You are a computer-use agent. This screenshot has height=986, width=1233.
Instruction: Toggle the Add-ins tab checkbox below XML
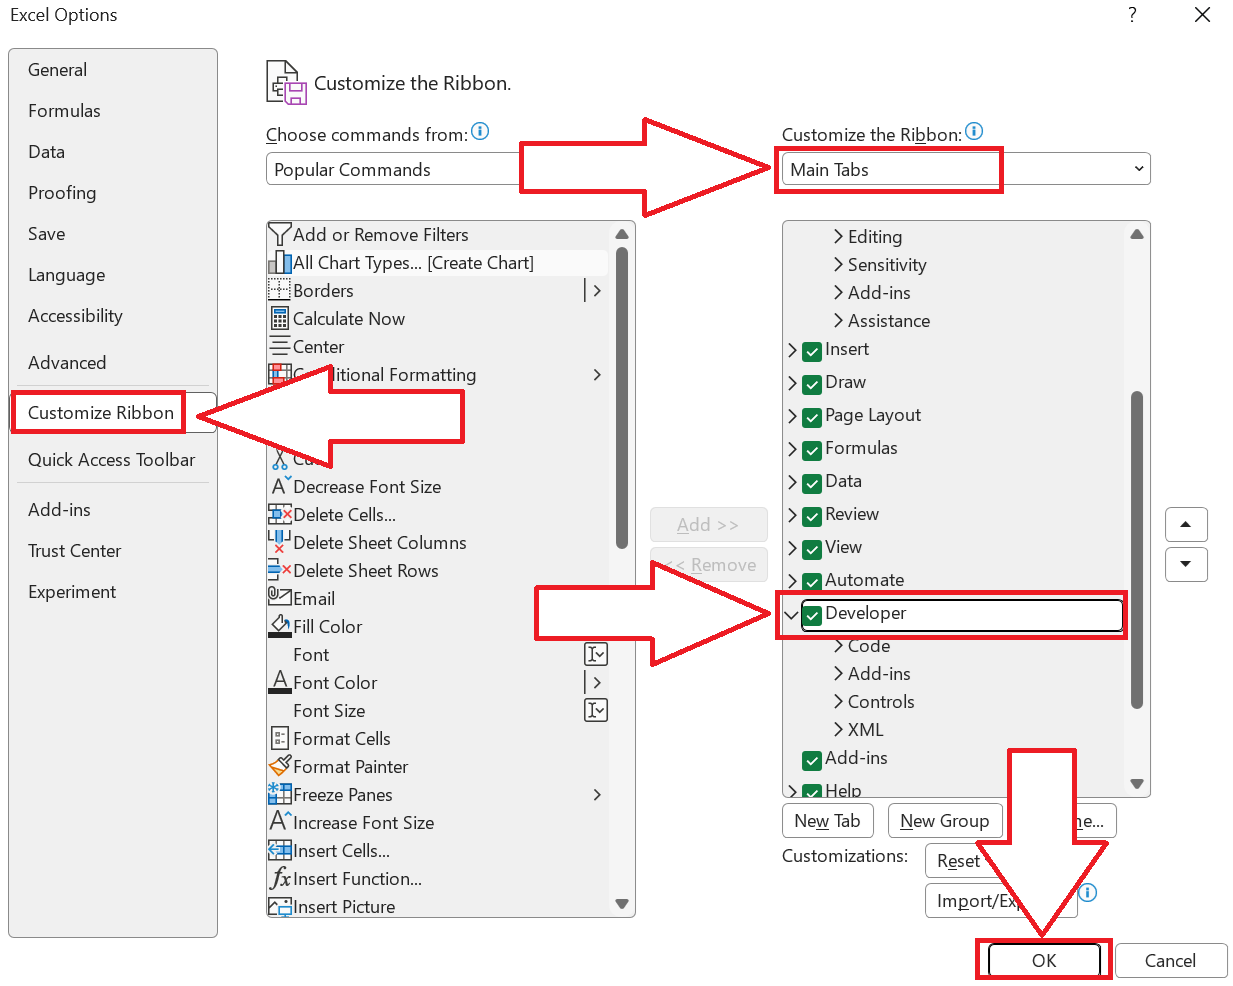coord(812,760)
